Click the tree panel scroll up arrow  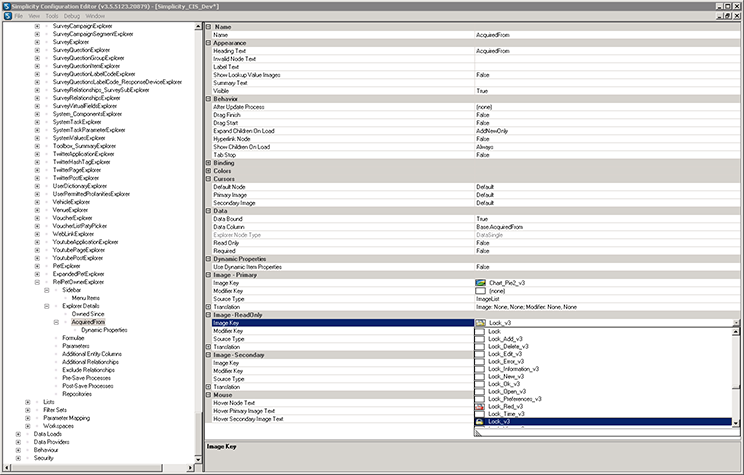coord(198,27)
